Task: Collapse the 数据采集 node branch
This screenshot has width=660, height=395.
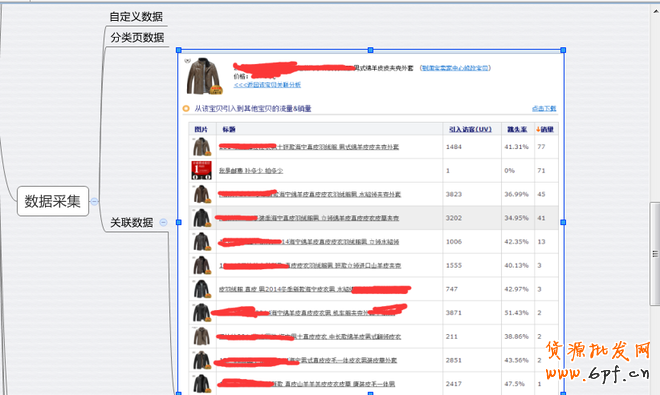Action: (94, 201)
